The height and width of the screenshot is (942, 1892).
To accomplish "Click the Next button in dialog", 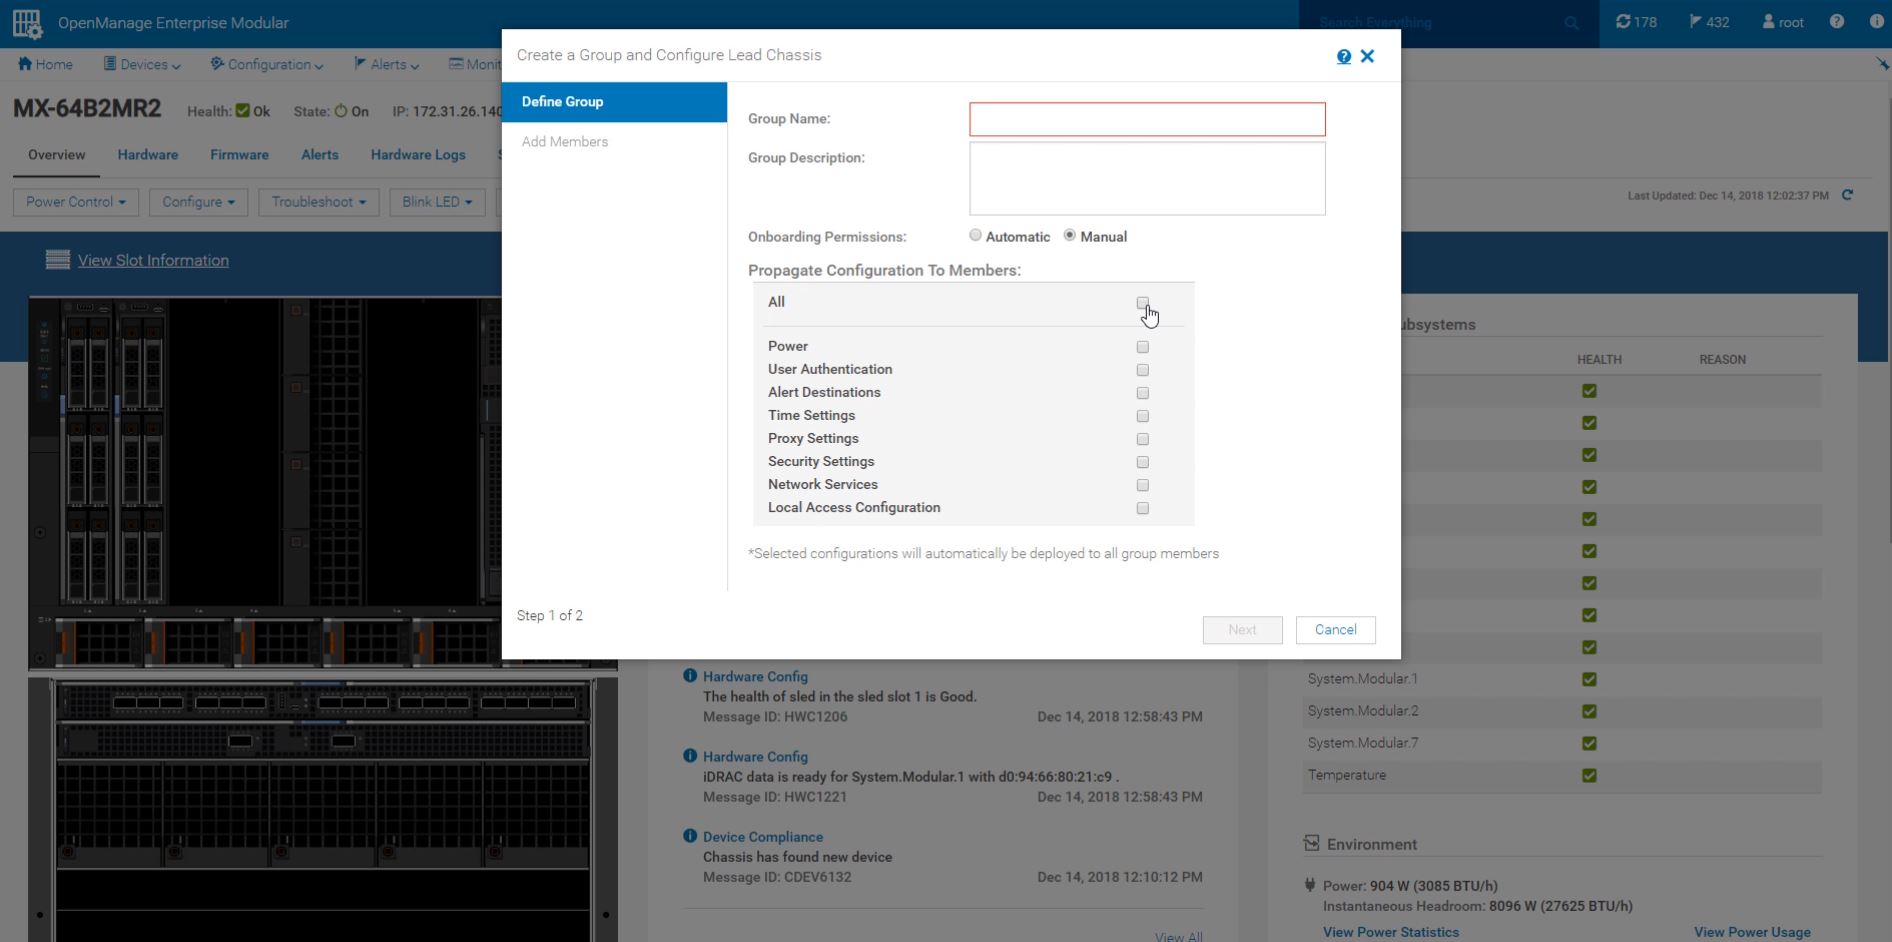I will click(x=1242, y=630).
